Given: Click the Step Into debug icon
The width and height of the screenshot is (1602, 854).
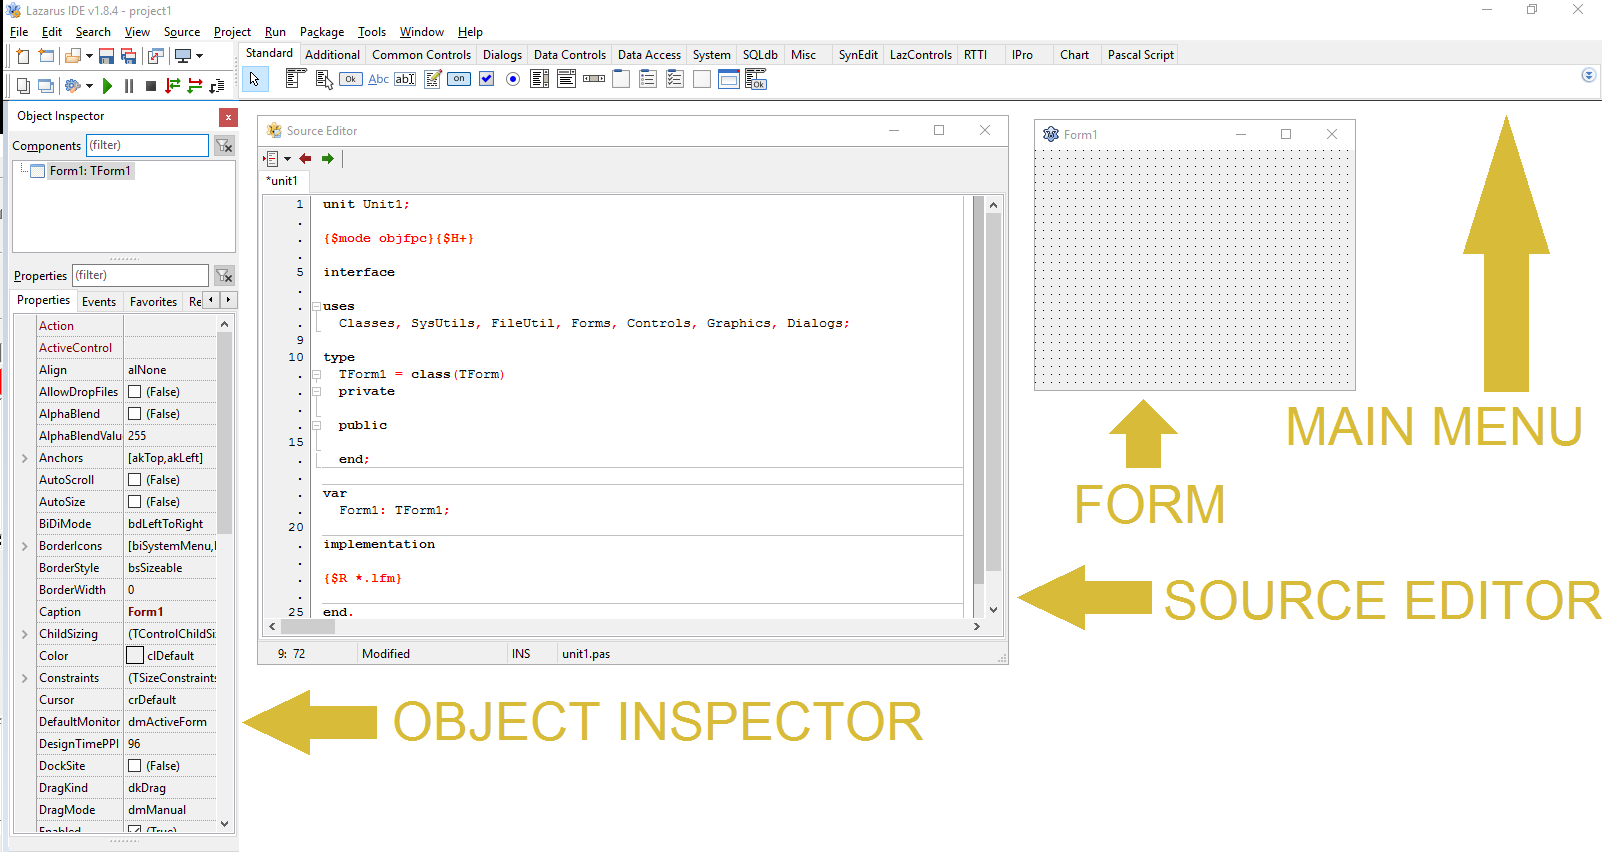Looking at the screenshot, I should (x=173, y=86).
